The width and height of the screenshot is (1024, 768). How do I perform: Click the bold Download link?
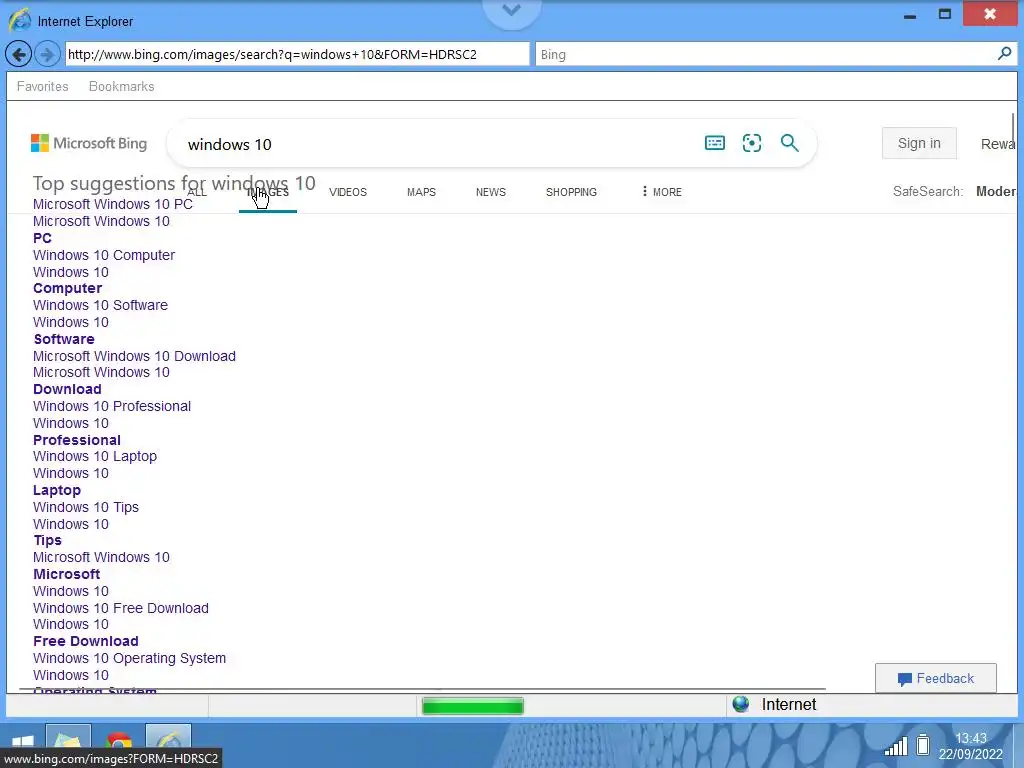point(67,389)
